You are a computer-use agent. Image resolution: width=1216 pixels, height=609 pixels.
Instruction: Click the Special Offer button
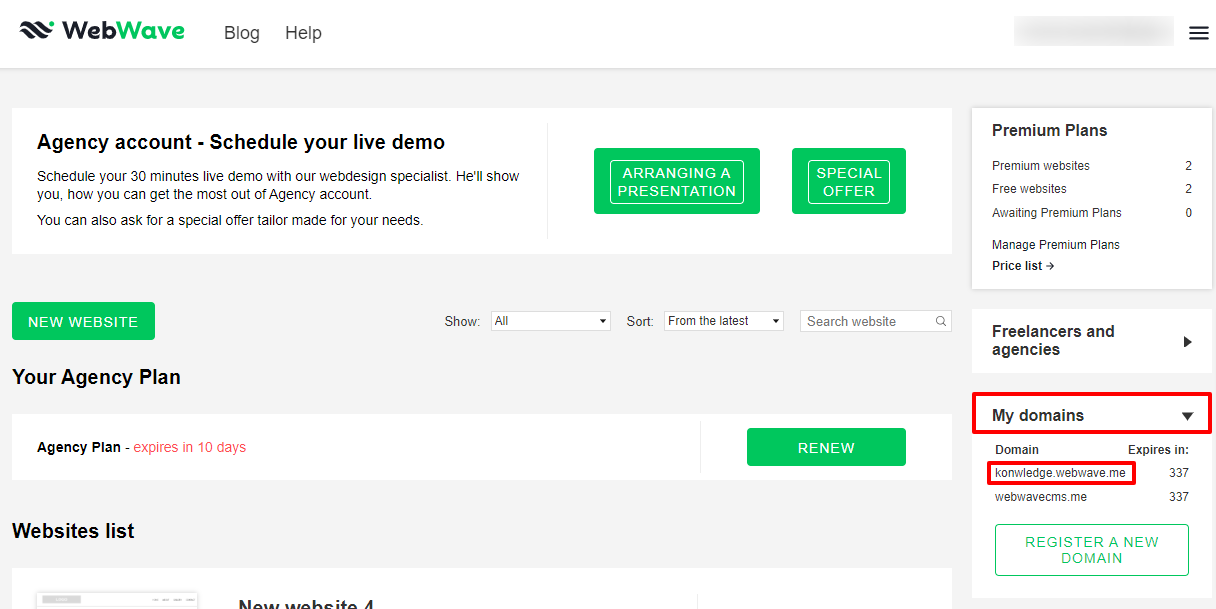tap(848, 181)
